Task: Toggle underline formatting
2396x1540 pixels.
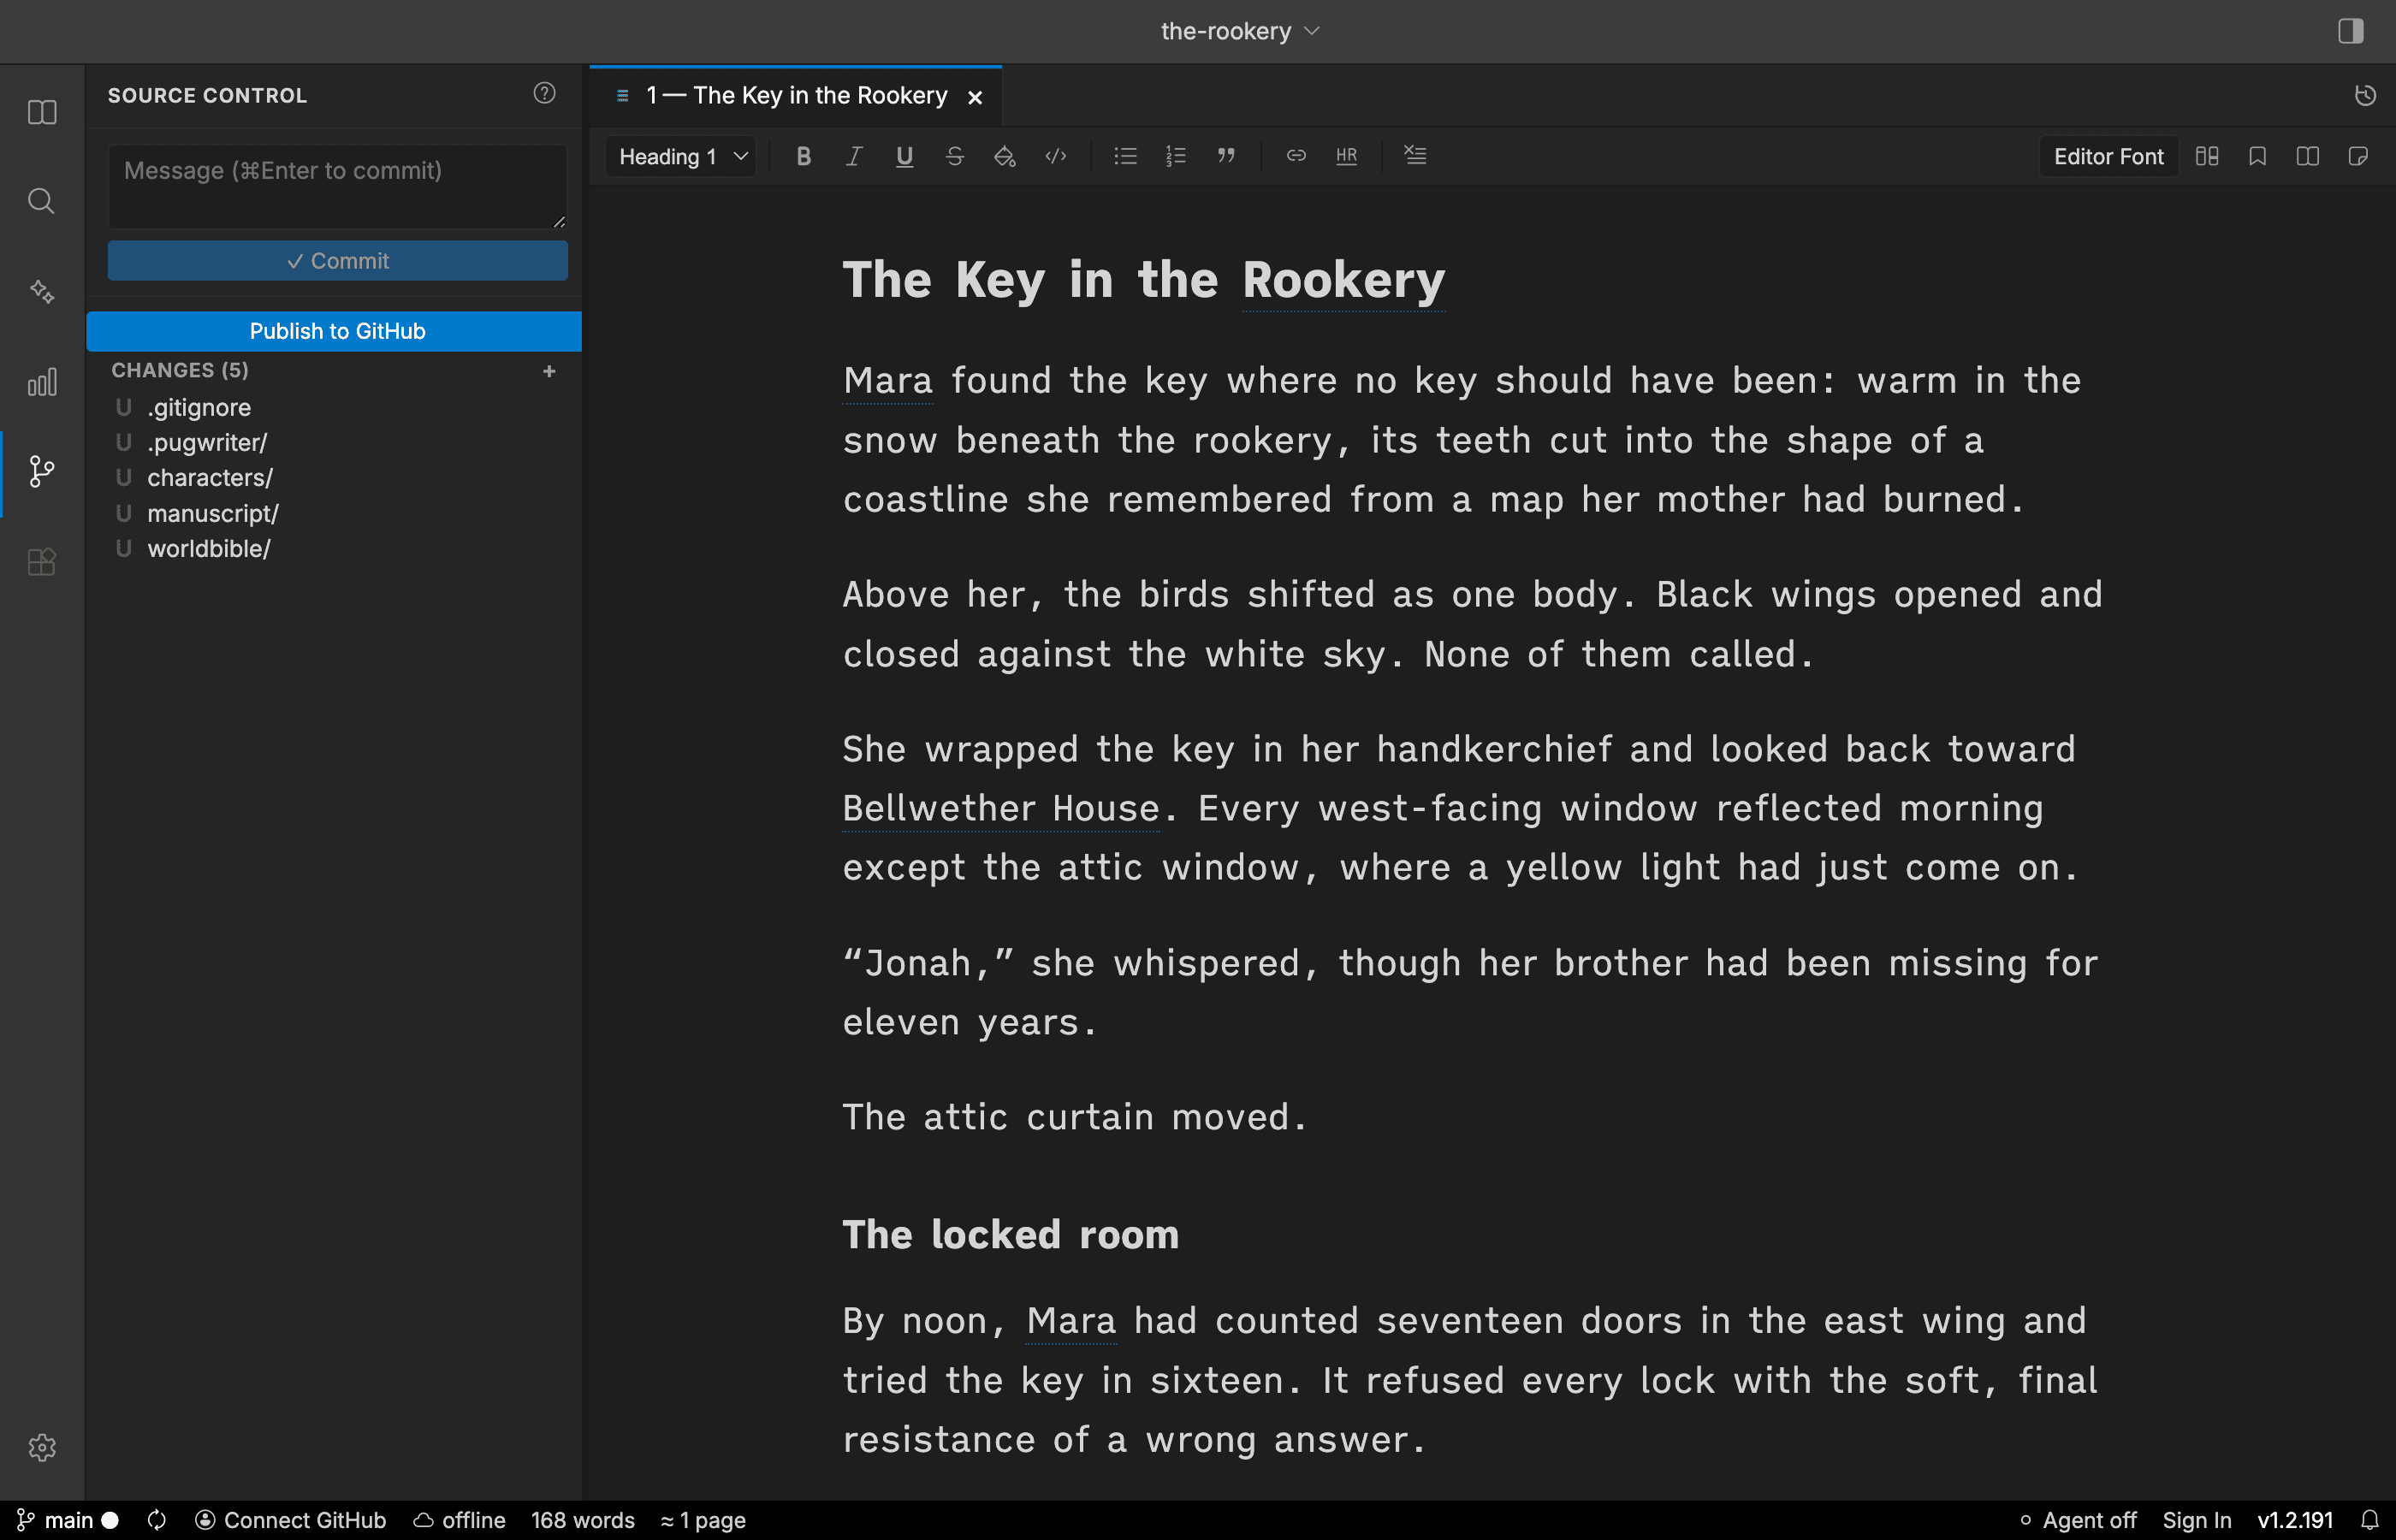Action: (x=904, y=156)
